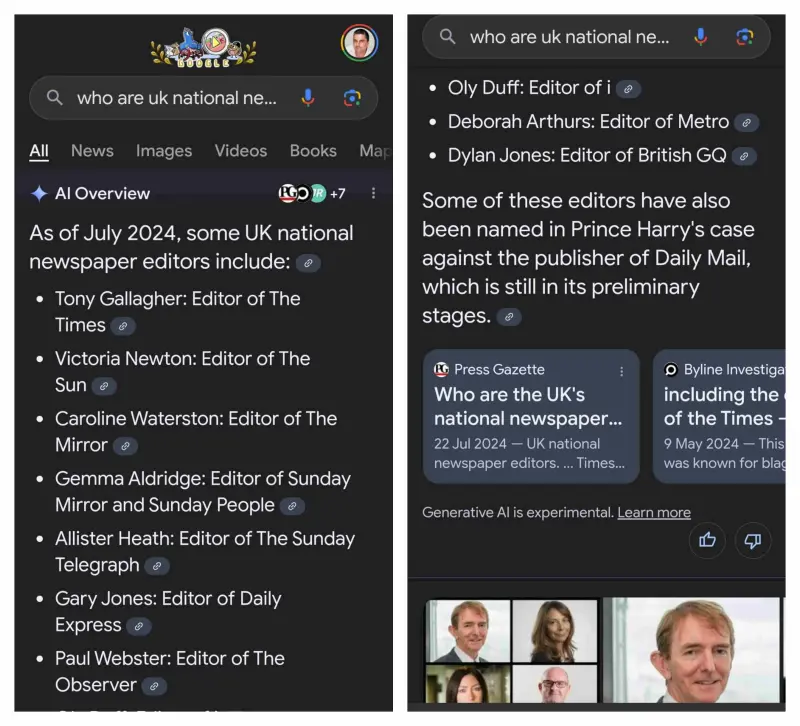Click the thumbs up feedback button
This screenshot has height=726, width=800.
[707, 540]
